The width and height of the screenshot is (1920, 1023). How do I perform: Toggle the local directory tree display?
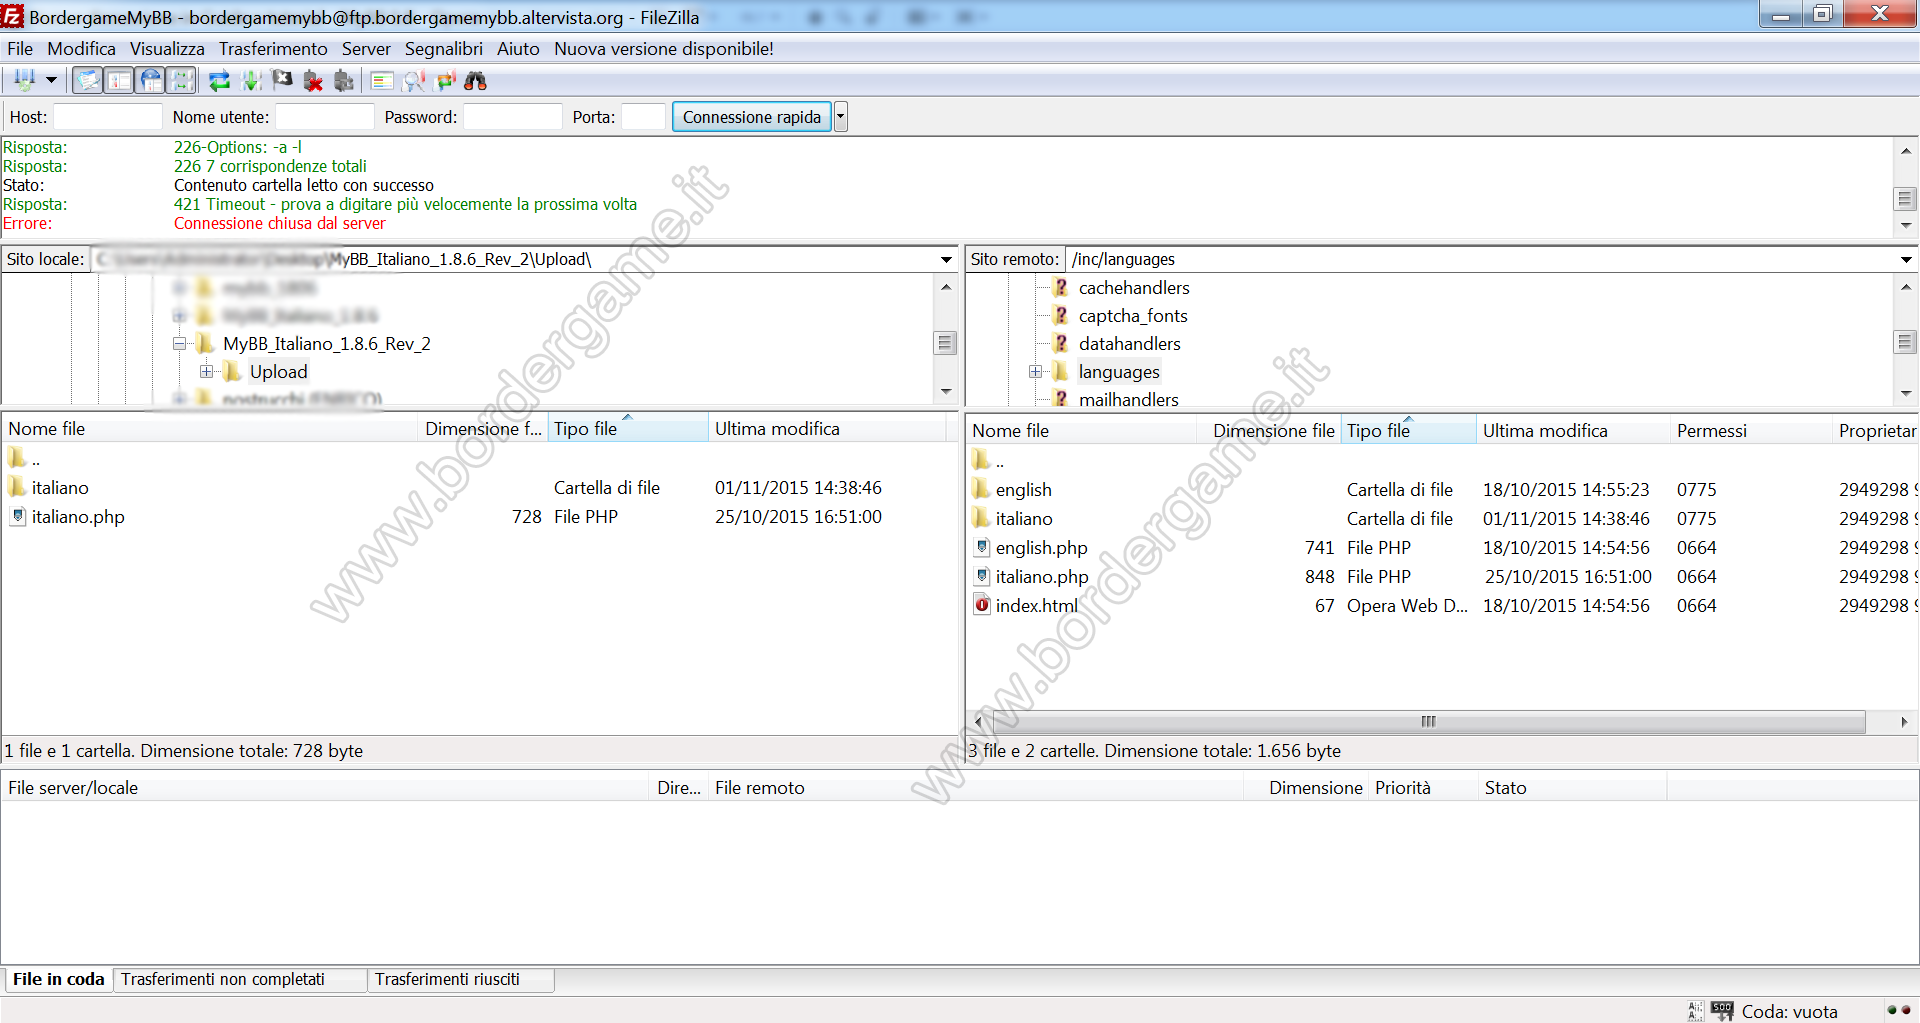pyautogui.click(x=119, y=81)
